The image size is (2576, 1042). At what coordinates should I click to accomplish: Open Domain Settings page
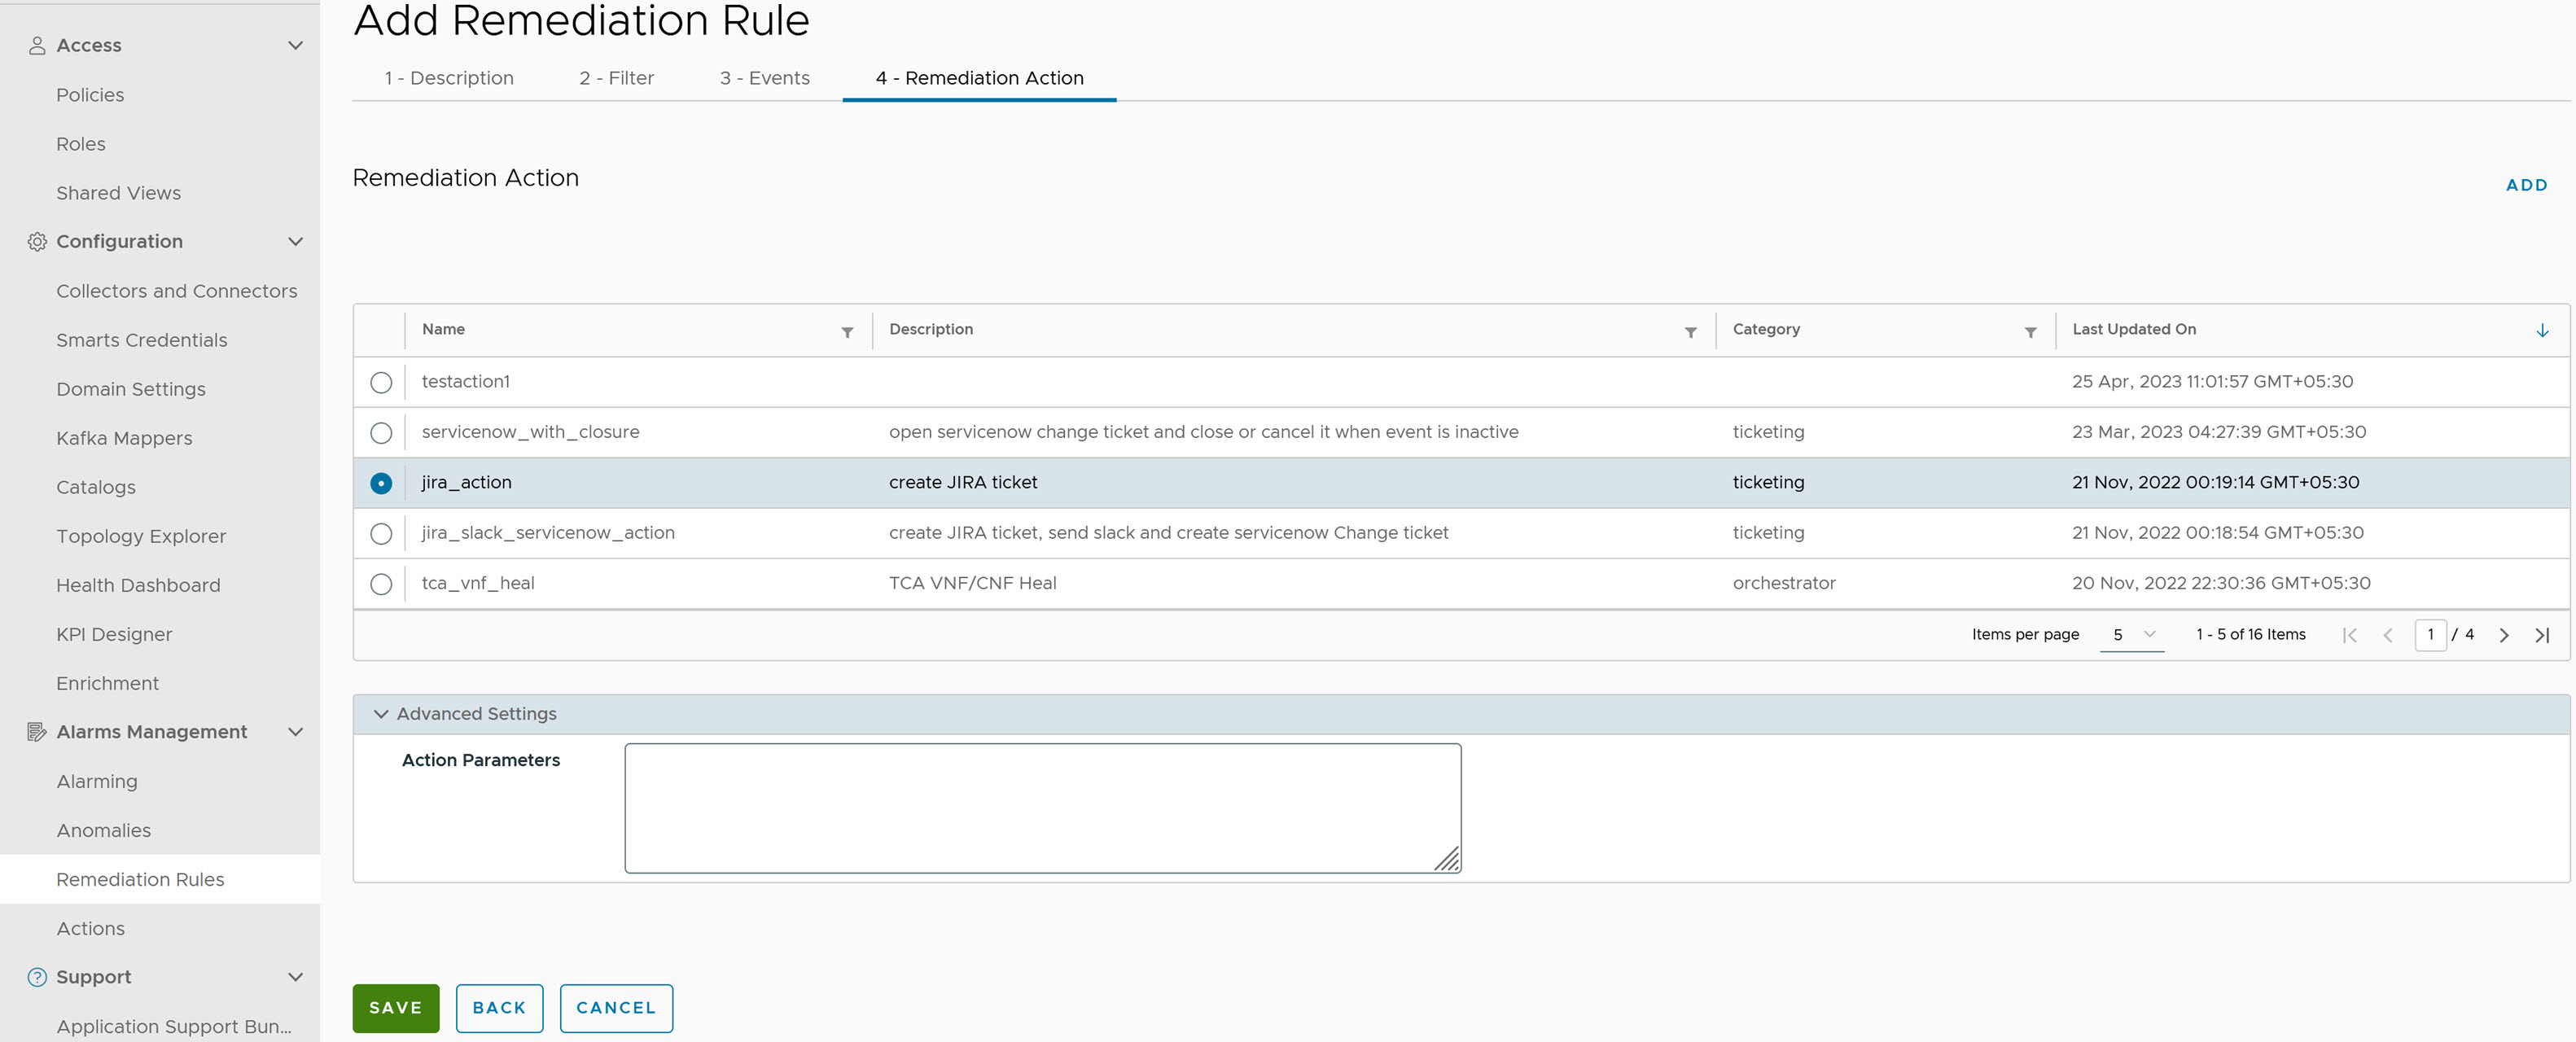click(x=131, y=389)
